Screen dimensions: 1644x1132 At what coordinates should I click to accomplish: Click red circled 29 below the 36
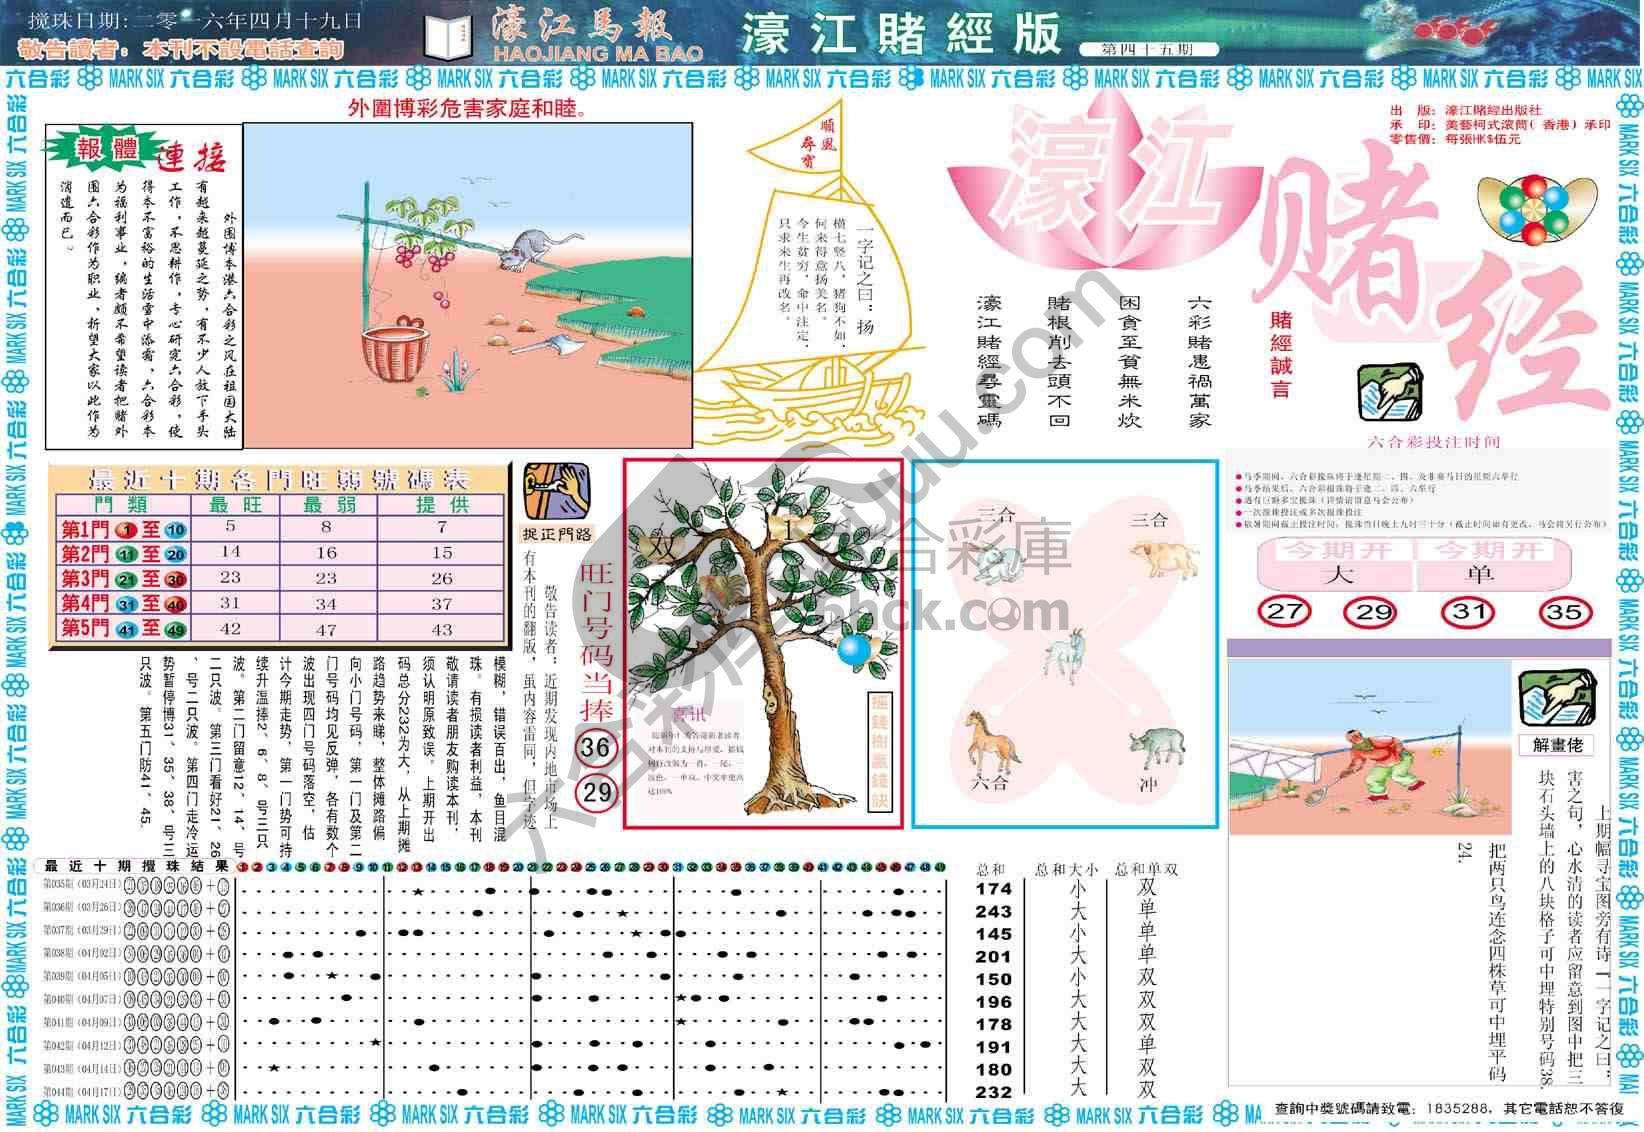click(x=597, y=792)
